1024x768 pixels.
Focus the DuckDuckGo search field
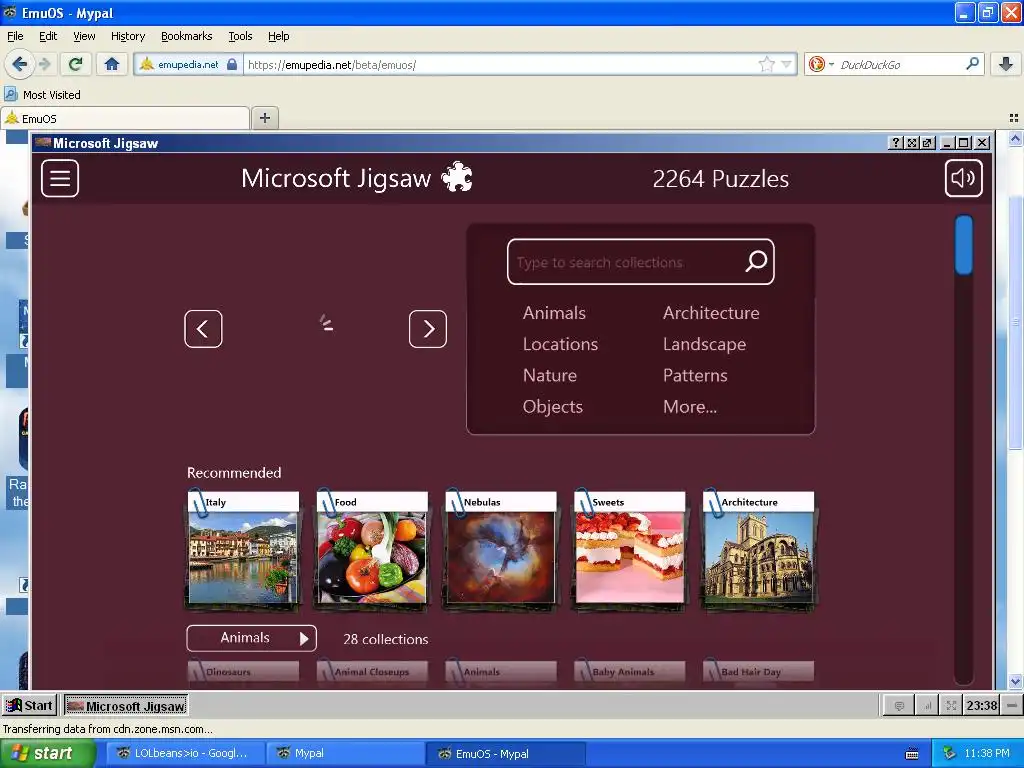point(900,64)
